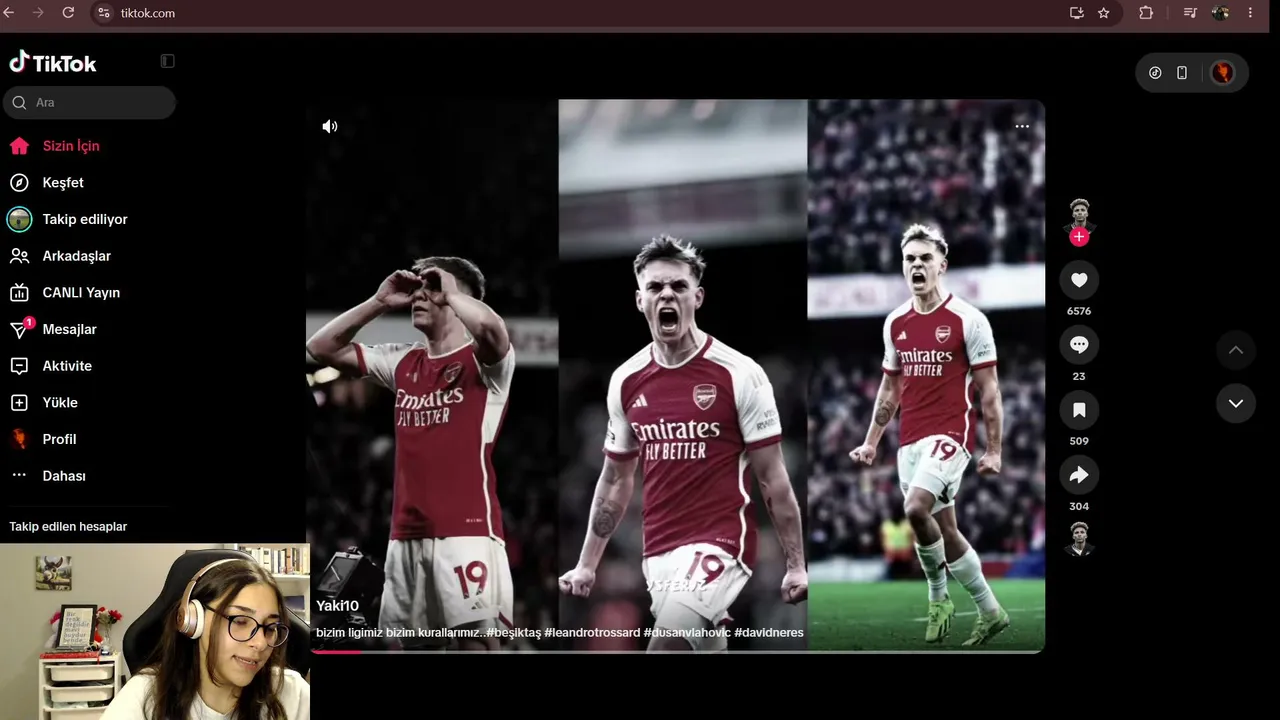Click the coin icon in top-right pill
Viewport: 1280px width, 720px height.
point(1155,73)
